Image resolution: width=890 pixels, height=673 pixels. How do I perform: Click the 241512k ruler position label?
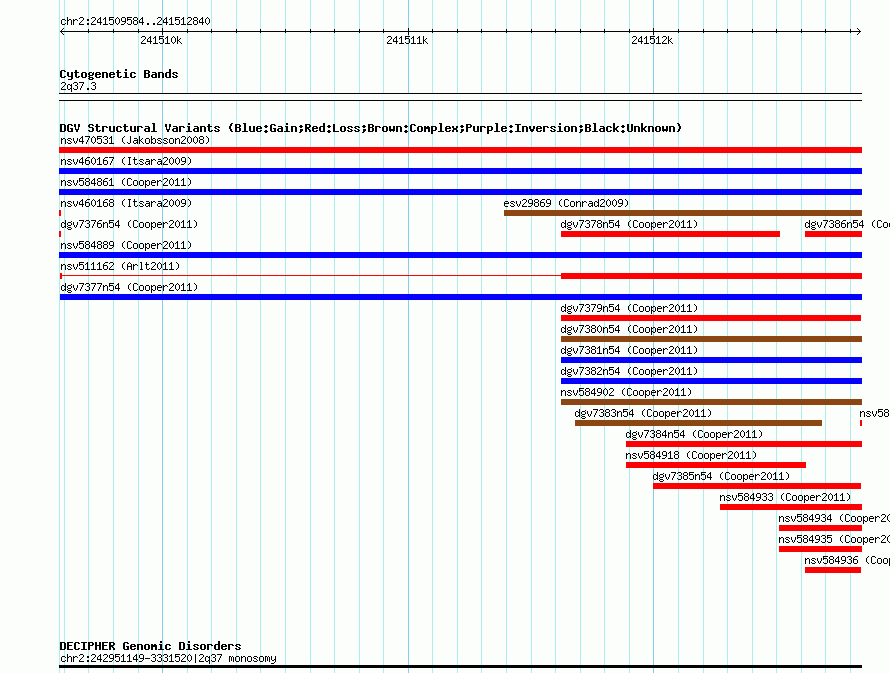click(652, 40)
